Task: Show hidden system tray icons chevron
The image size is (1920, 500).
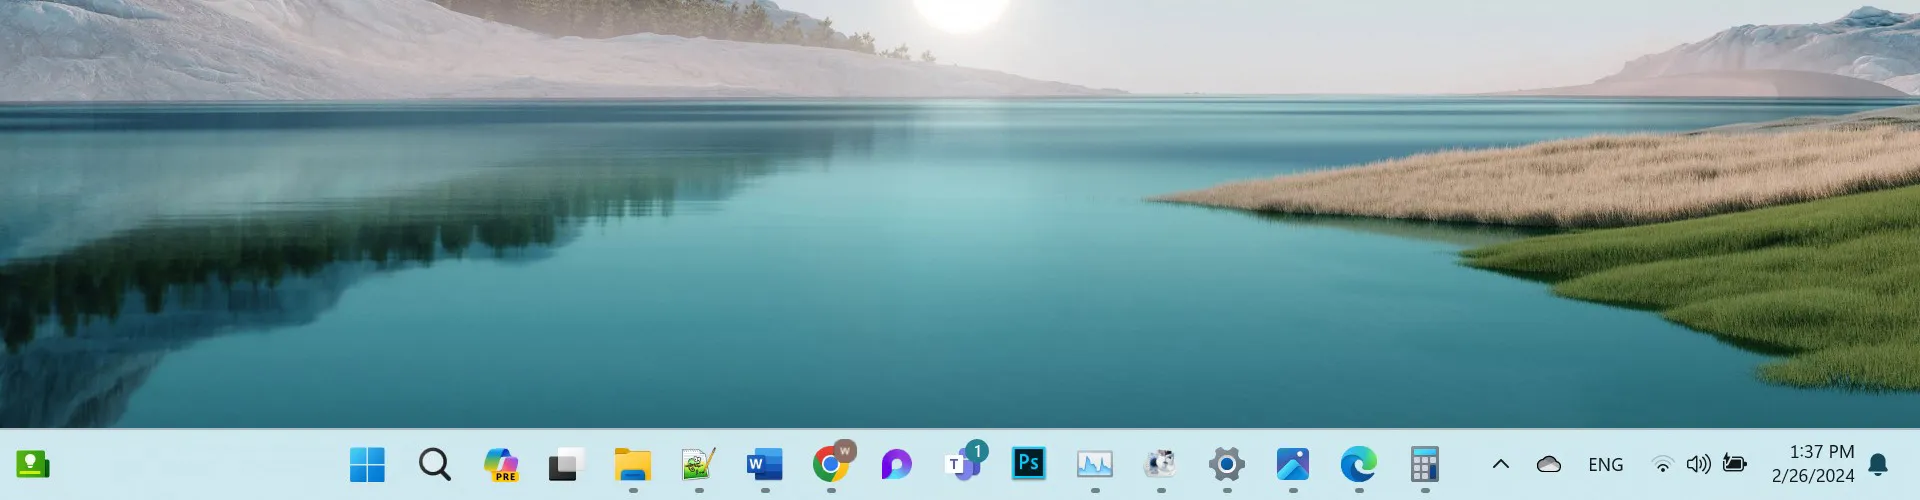Action: click(1500, 464)
